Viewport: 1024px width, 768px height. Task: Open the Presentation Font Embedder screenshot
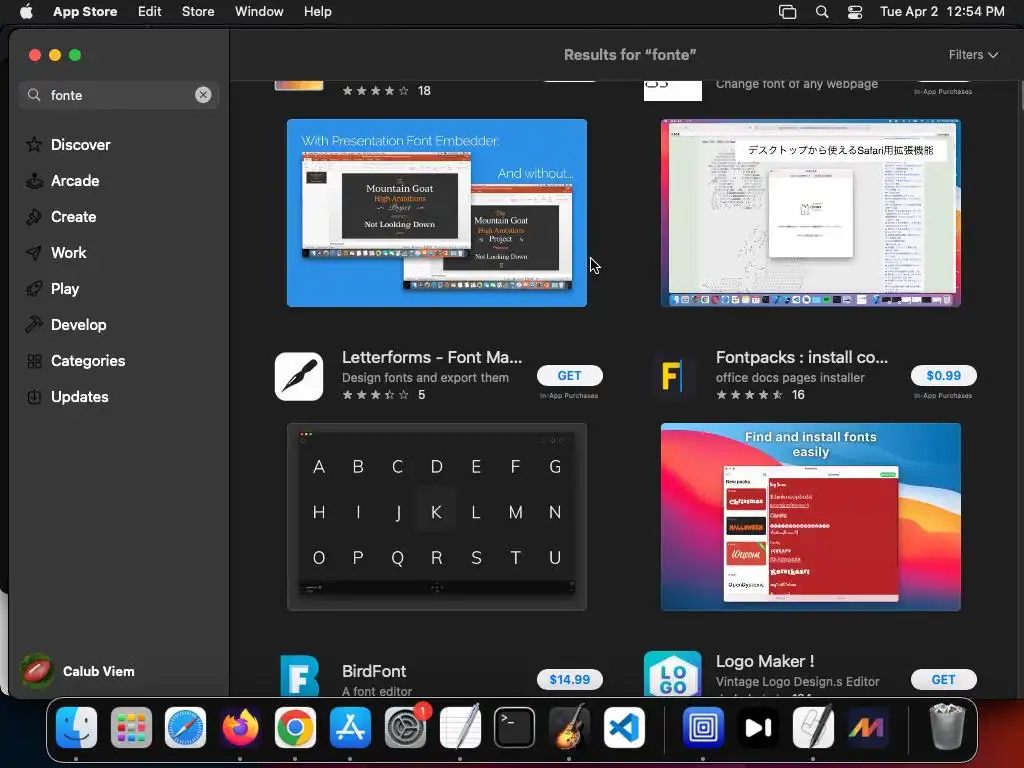tap(437, 213)
